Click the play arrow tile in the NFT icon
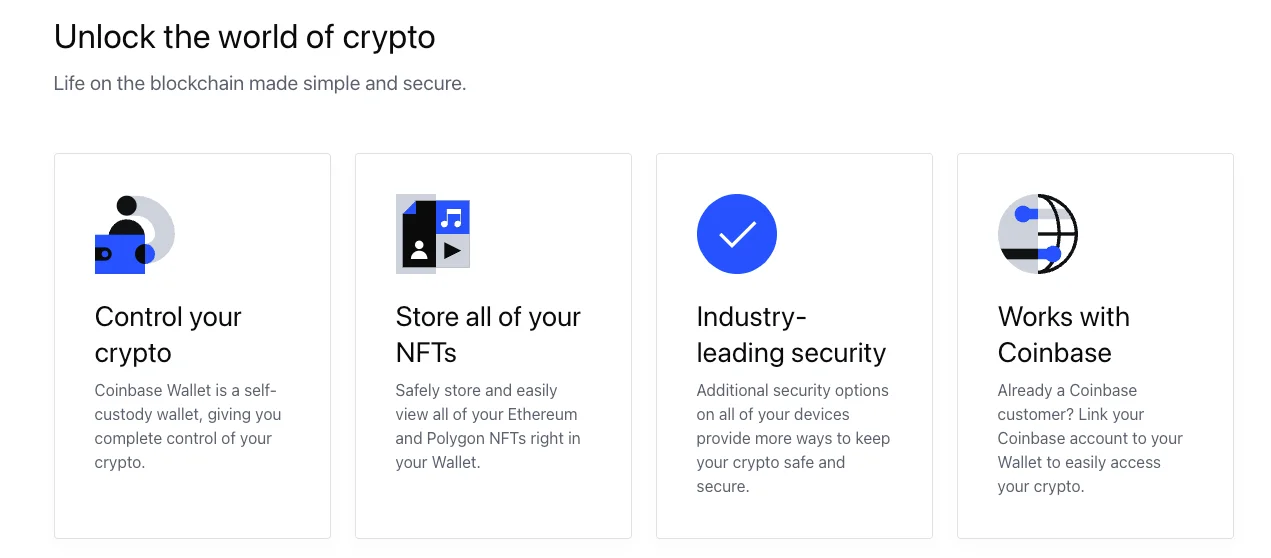1271x558 pixels. tap(453, 251)
